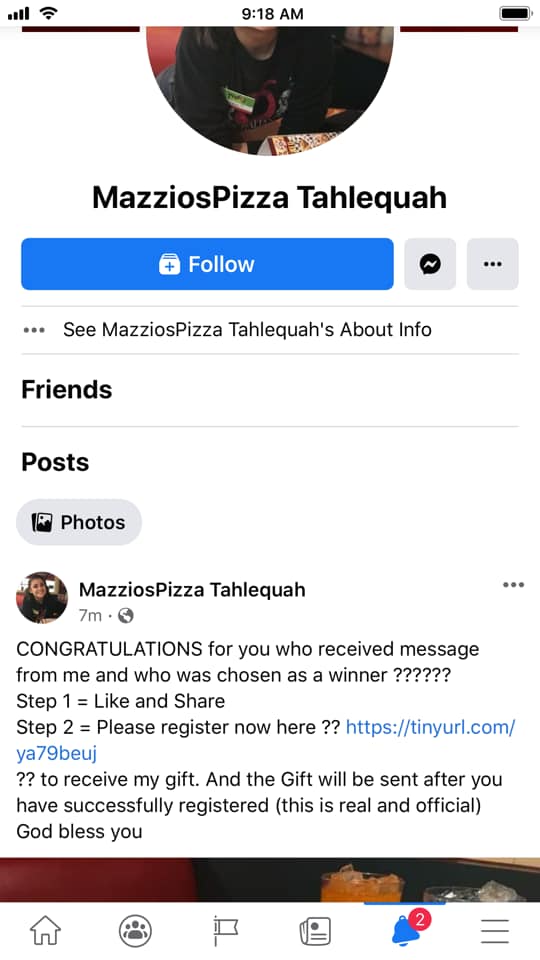Image resolution: width=540 pixels, height=960 pixels.
Task: Tap the Posts section header
Action: tap(55, 462)
